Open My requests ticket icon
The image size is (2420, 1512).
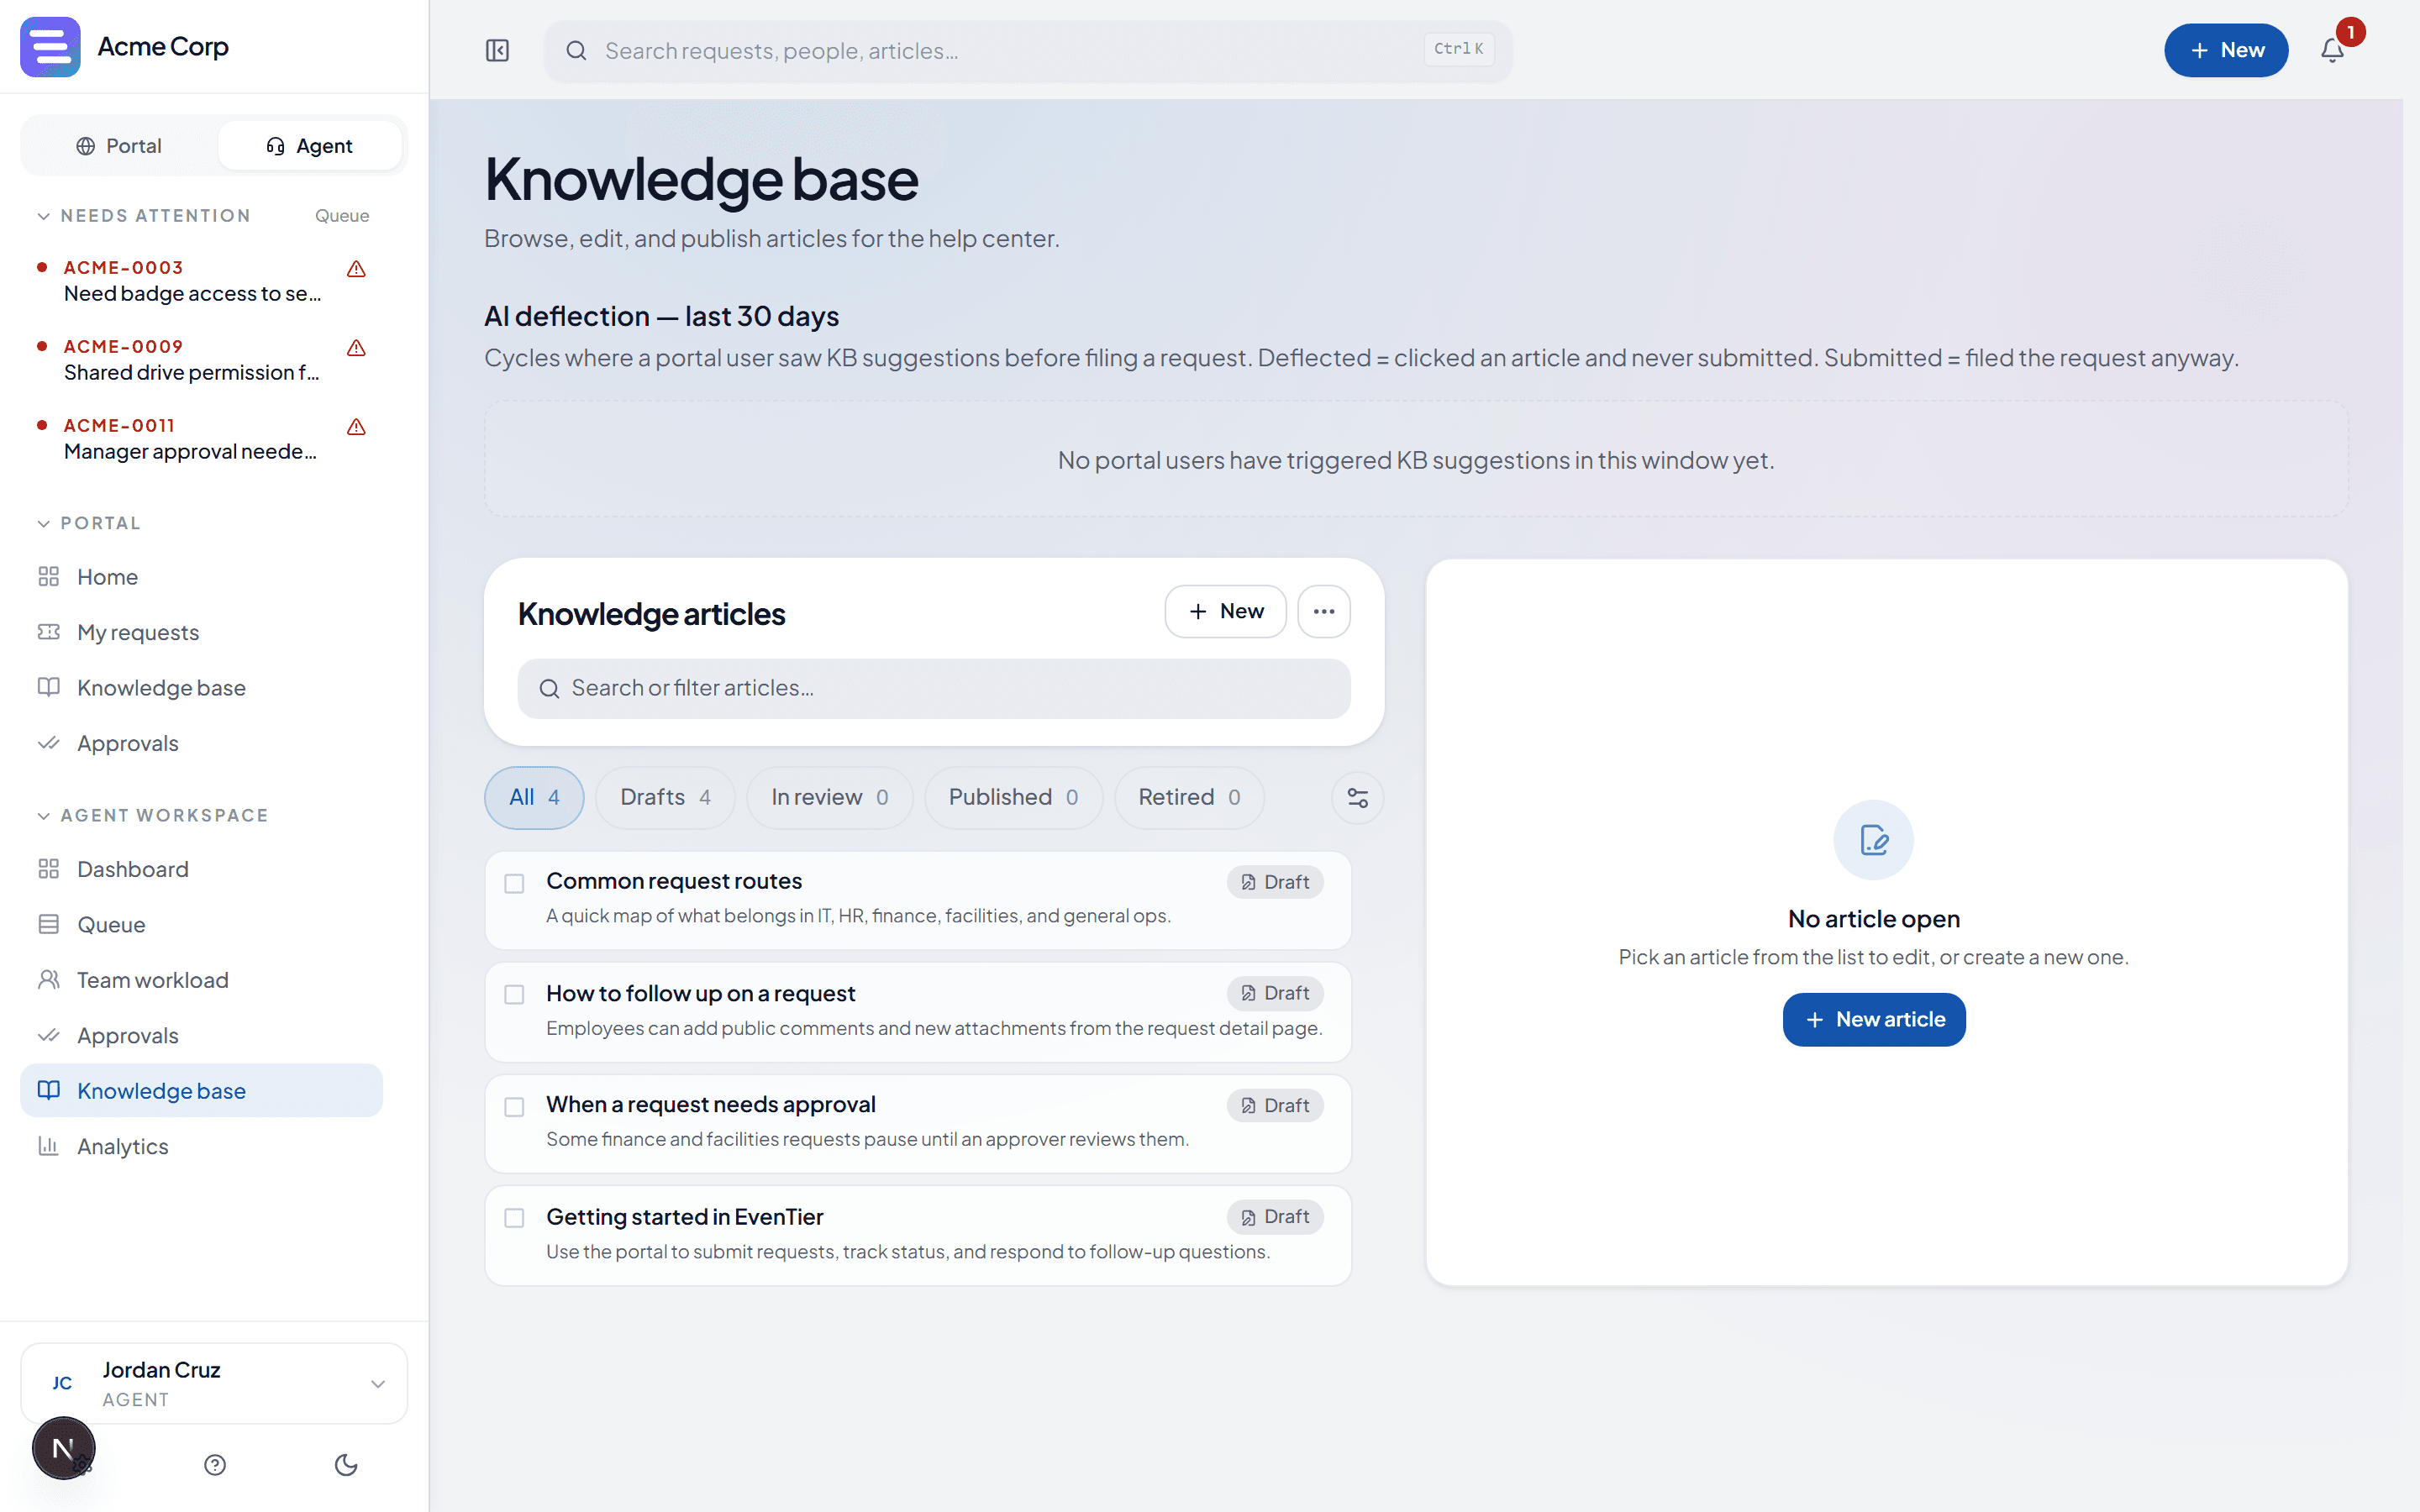pyautogui.click(x=49, y=632)
